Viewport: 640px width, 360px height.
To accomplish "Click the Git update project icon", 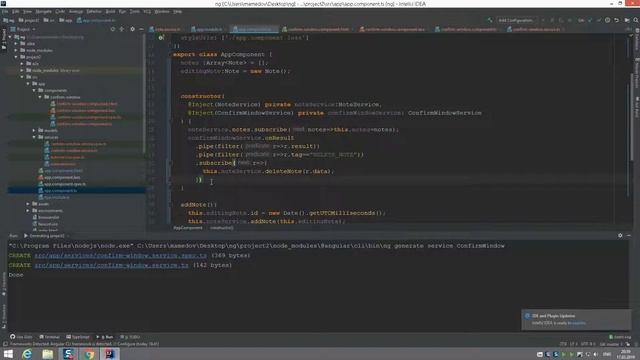I will [590, 20].
